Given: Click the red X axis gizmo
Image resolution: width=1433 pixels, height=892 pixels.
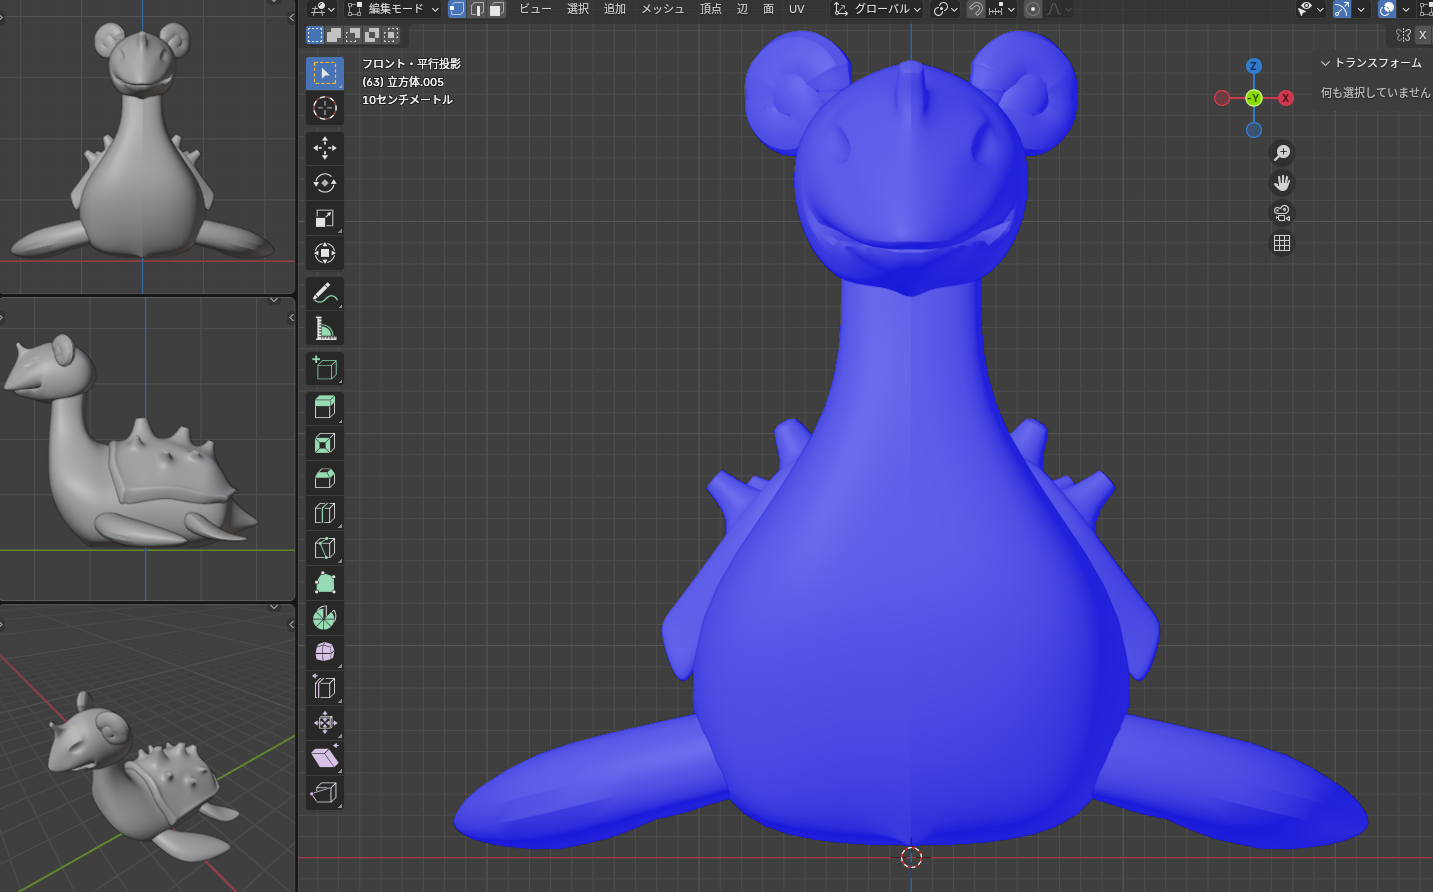Looking at the screenshot, I should coord(1286,98).
